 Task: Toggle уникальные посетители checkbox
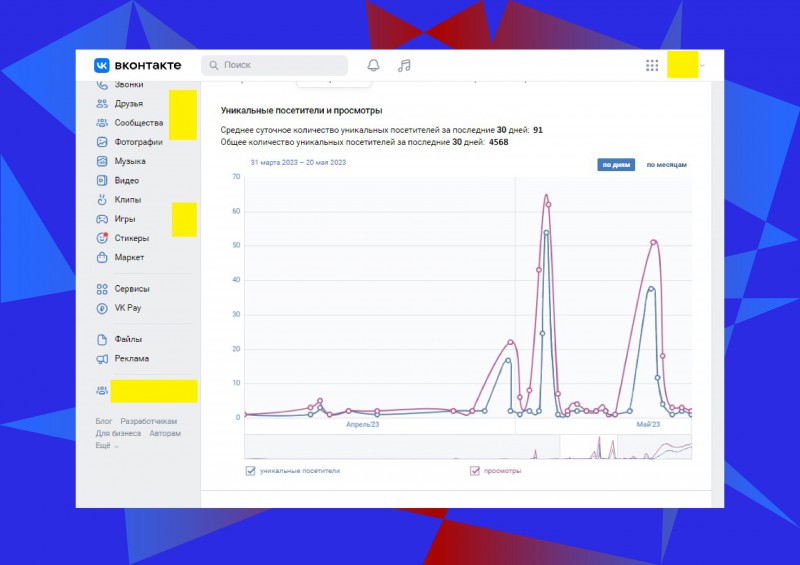pyautogui.click(x=251, y=471)
